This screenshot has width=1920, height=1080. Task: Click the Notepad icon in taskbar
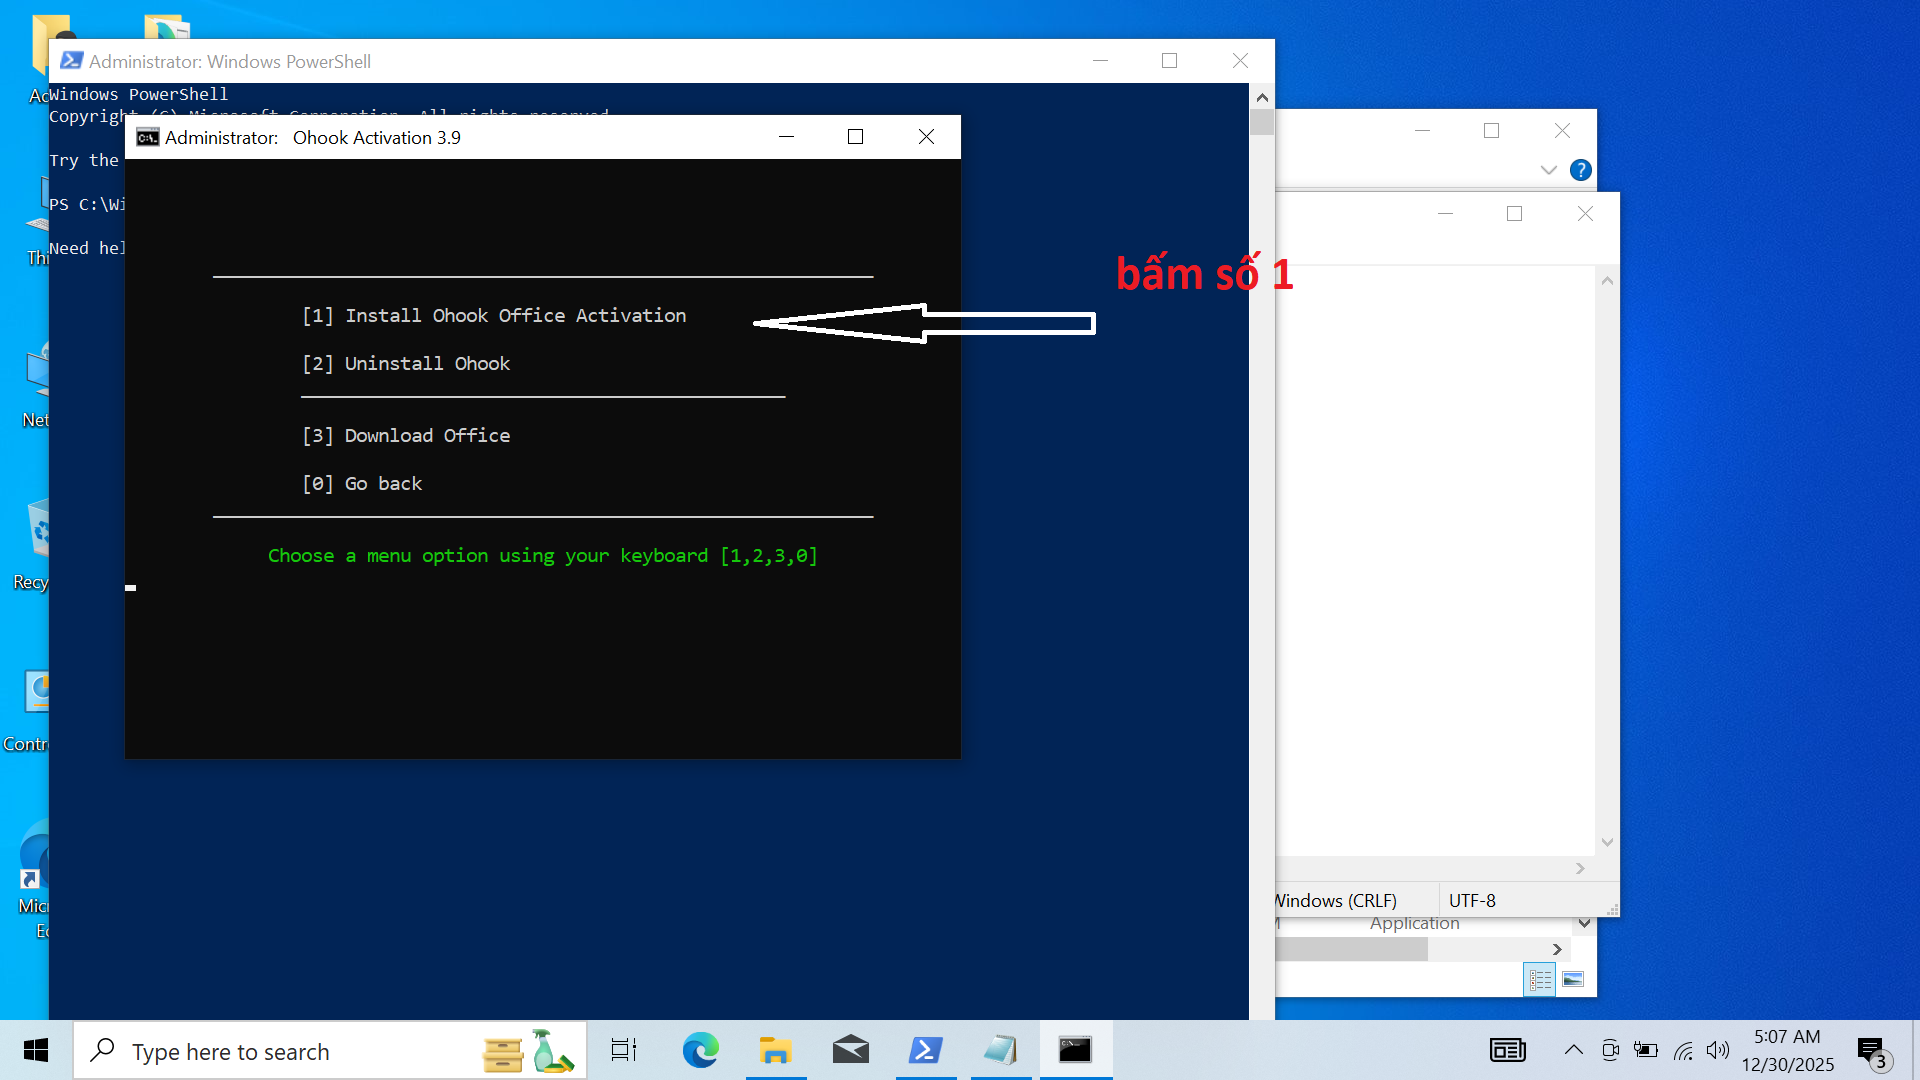pyautogui.click(x=1000, y=1050)
